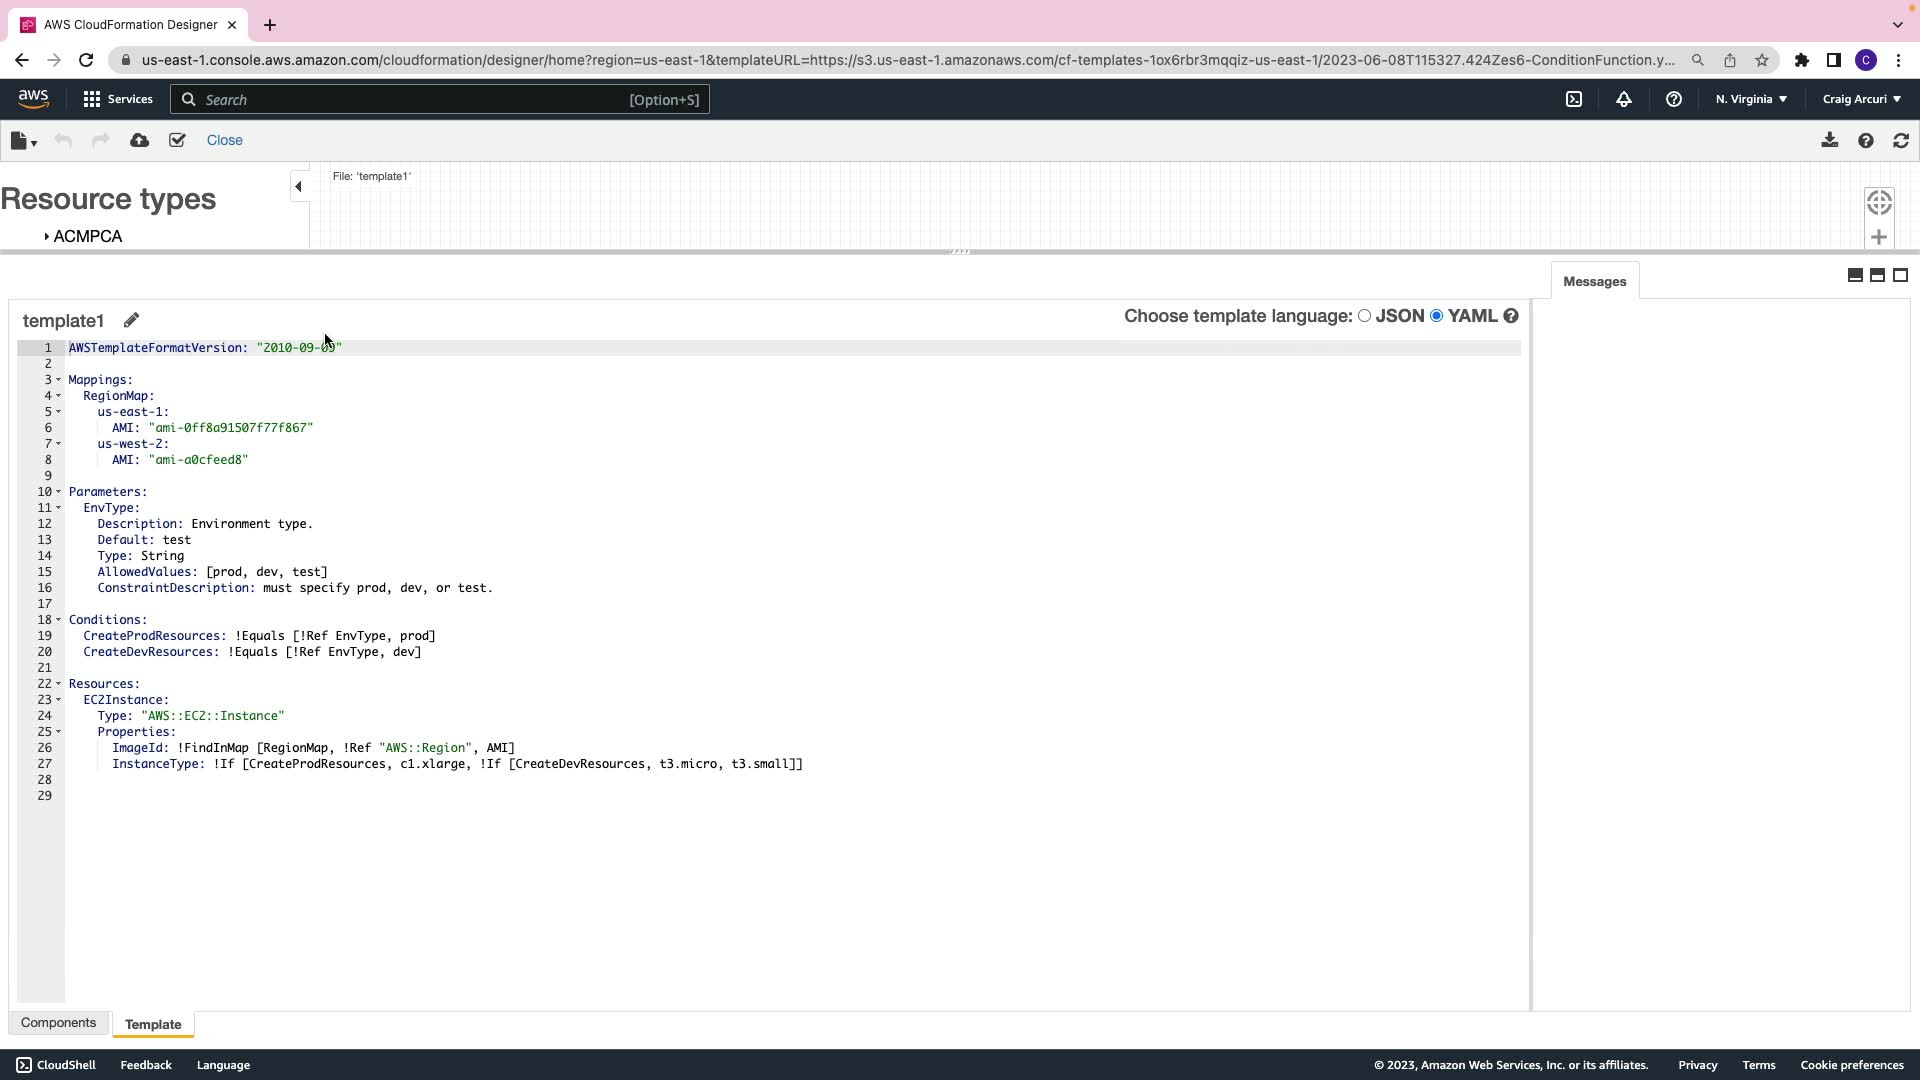Zoom in canvas with plus icon

click(x=1878, y=237)
